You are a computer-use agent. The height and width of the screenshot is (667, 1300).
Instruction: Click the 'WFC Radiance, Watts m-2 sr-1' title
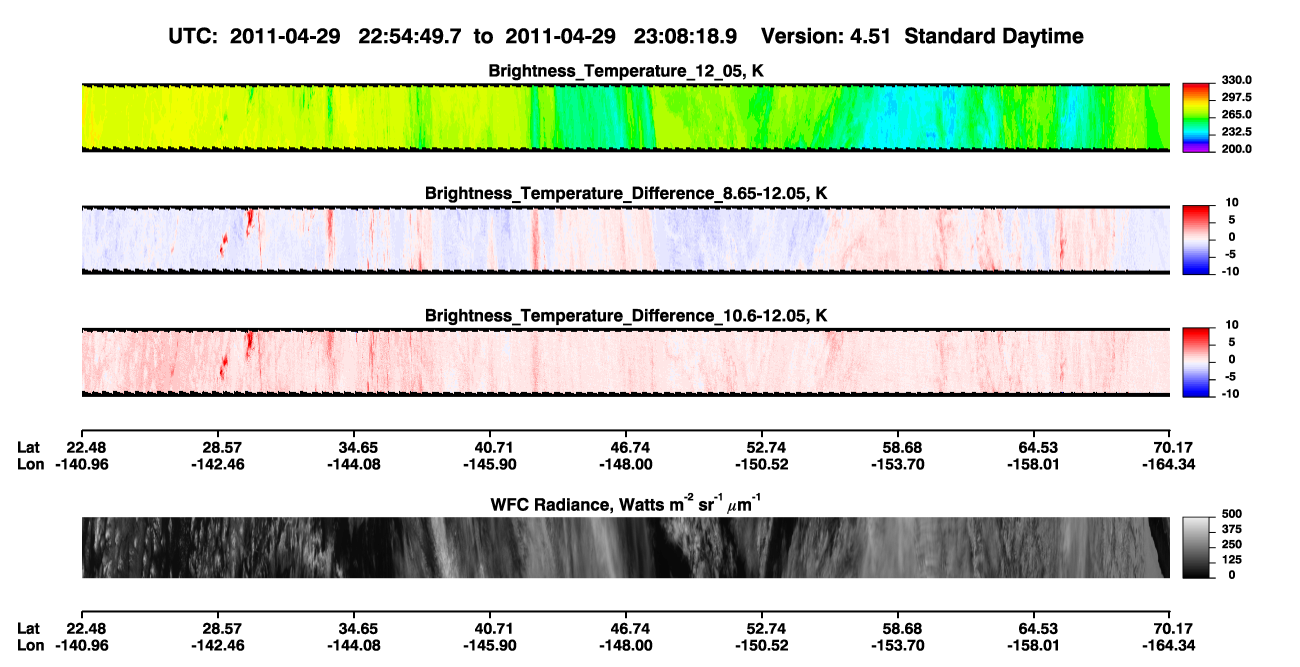pos(626,503)
